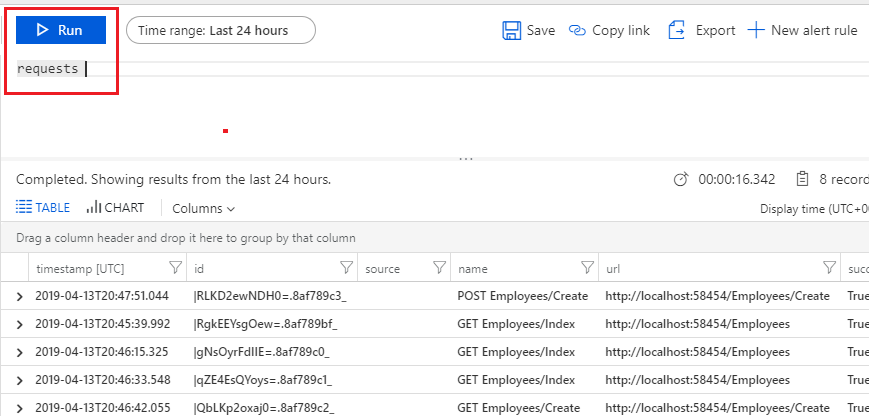Image resolution: width=869 pixels, height=416 pixels.
Task: Sort by the url column header
Action: pos(612,269)
